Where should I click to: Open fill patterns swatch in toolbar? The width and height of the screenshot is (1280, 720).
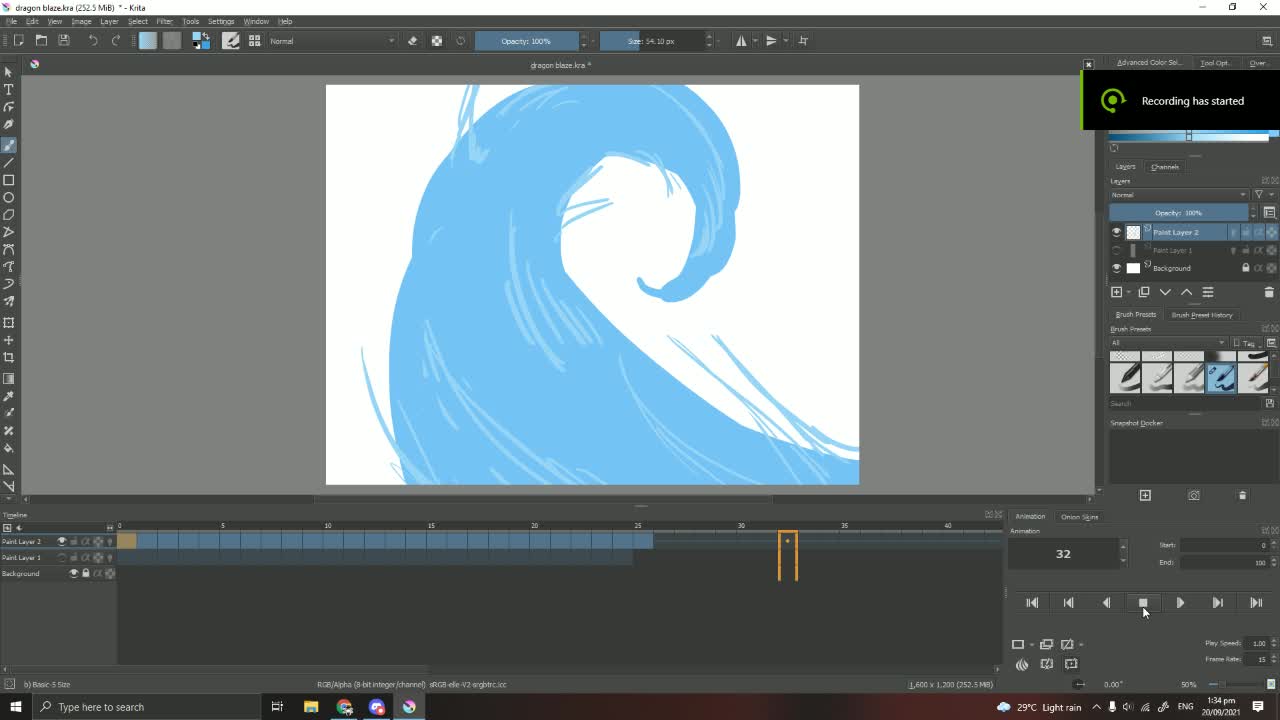click(x=172, y=41)
